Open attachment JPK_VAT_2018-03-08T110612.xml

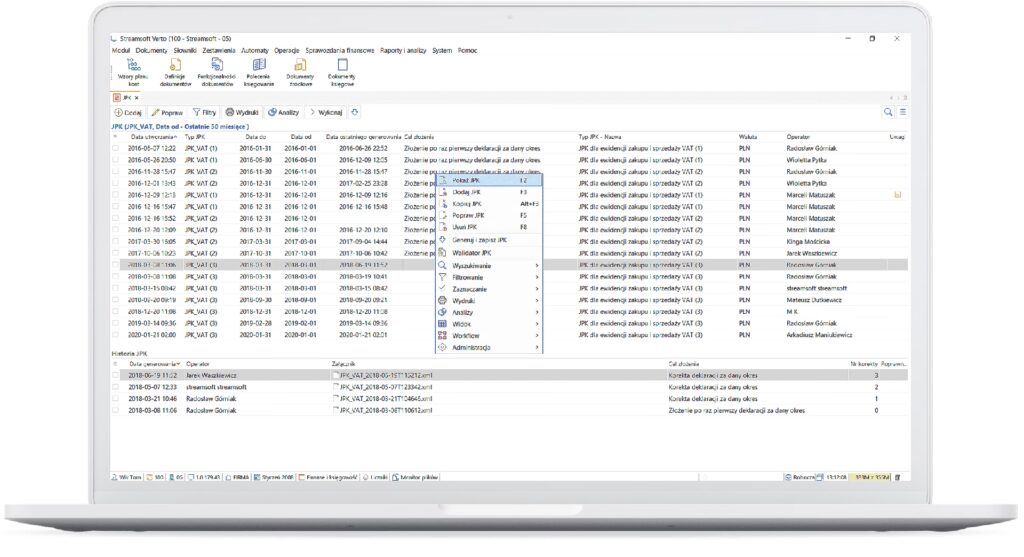(385, 410)
